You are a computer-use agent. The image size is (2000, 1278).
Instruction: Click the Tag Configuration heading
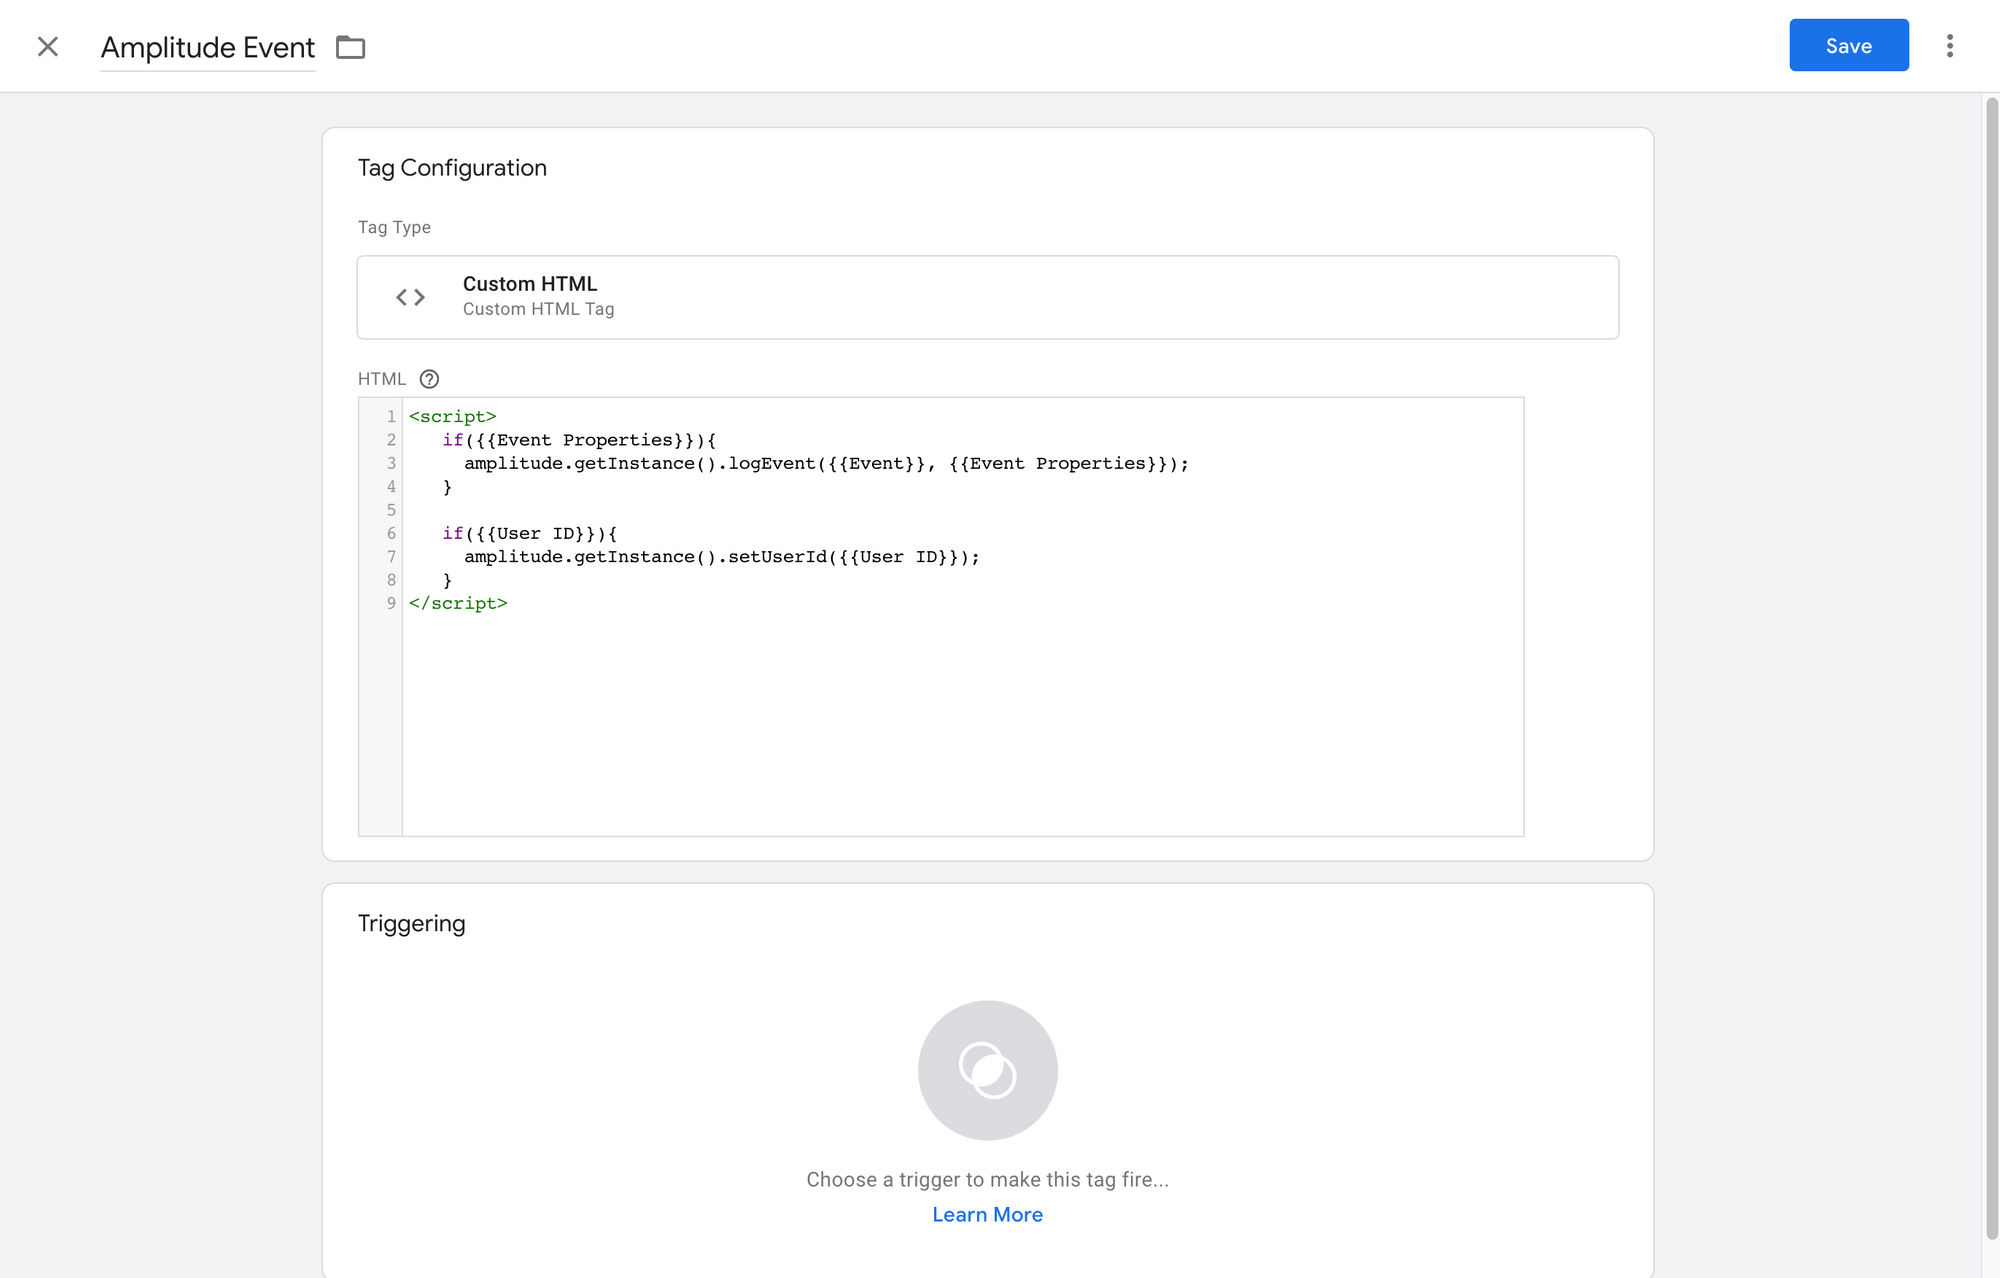click(452, 168)
